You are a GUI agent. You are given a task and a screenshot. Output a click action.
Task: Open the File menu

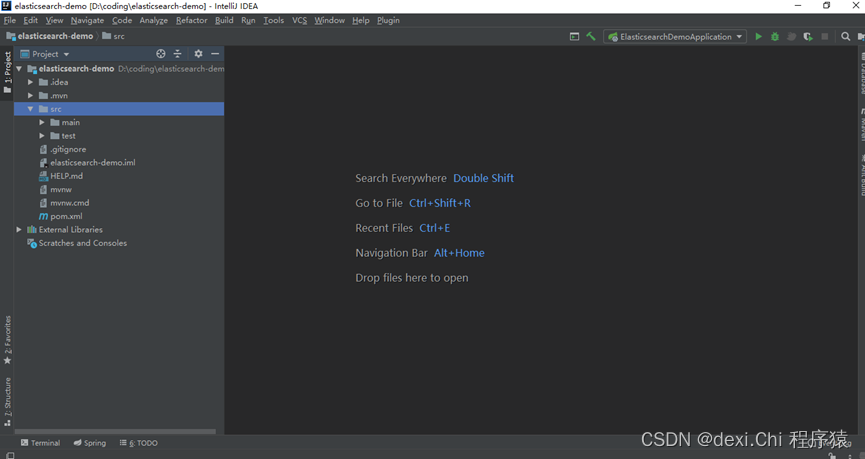[10, 20]
